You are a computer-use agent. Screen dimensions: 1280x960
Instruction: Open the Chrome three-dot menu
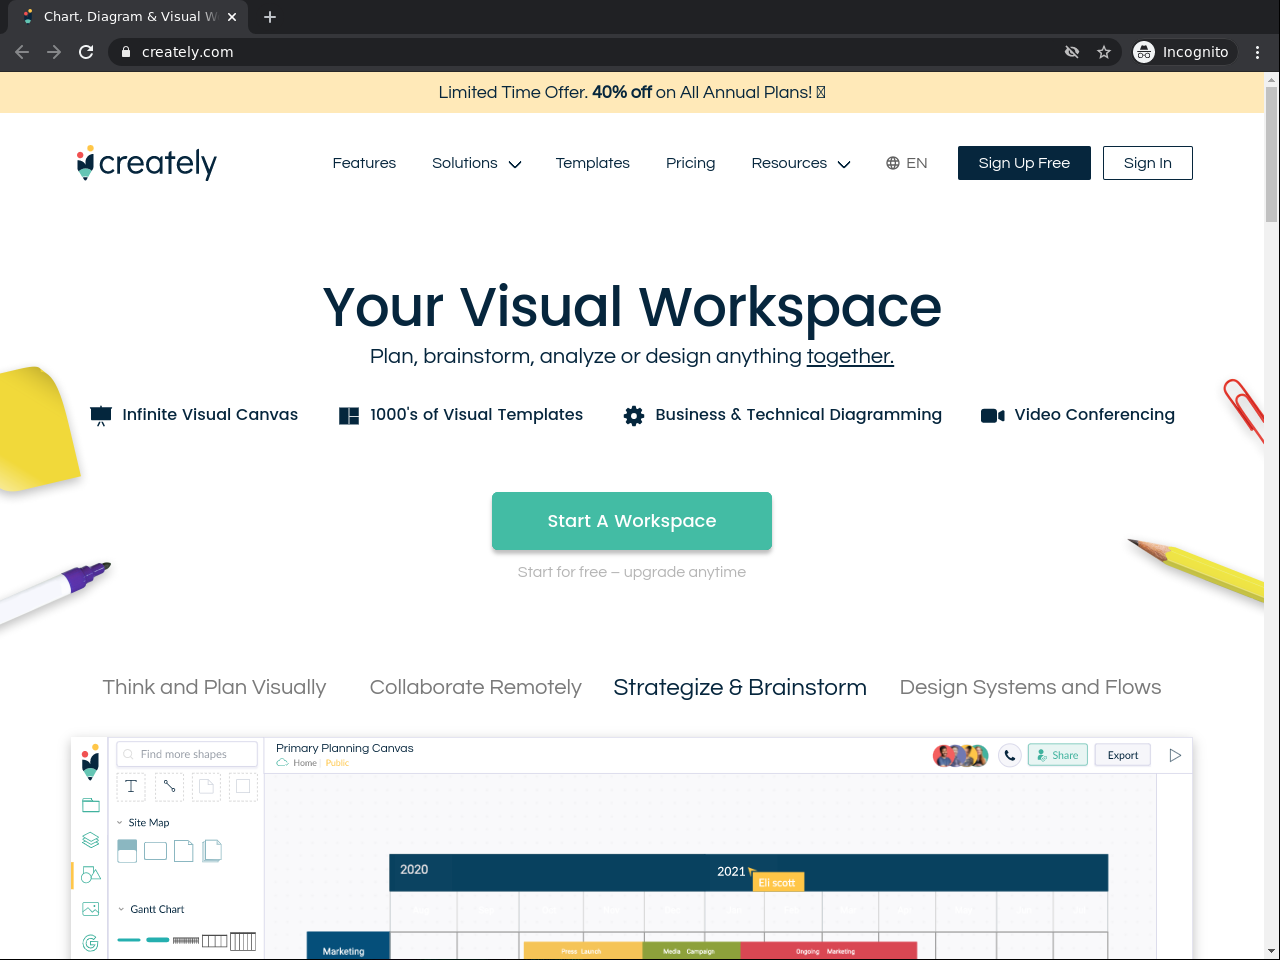click(x=1258, y=52)
